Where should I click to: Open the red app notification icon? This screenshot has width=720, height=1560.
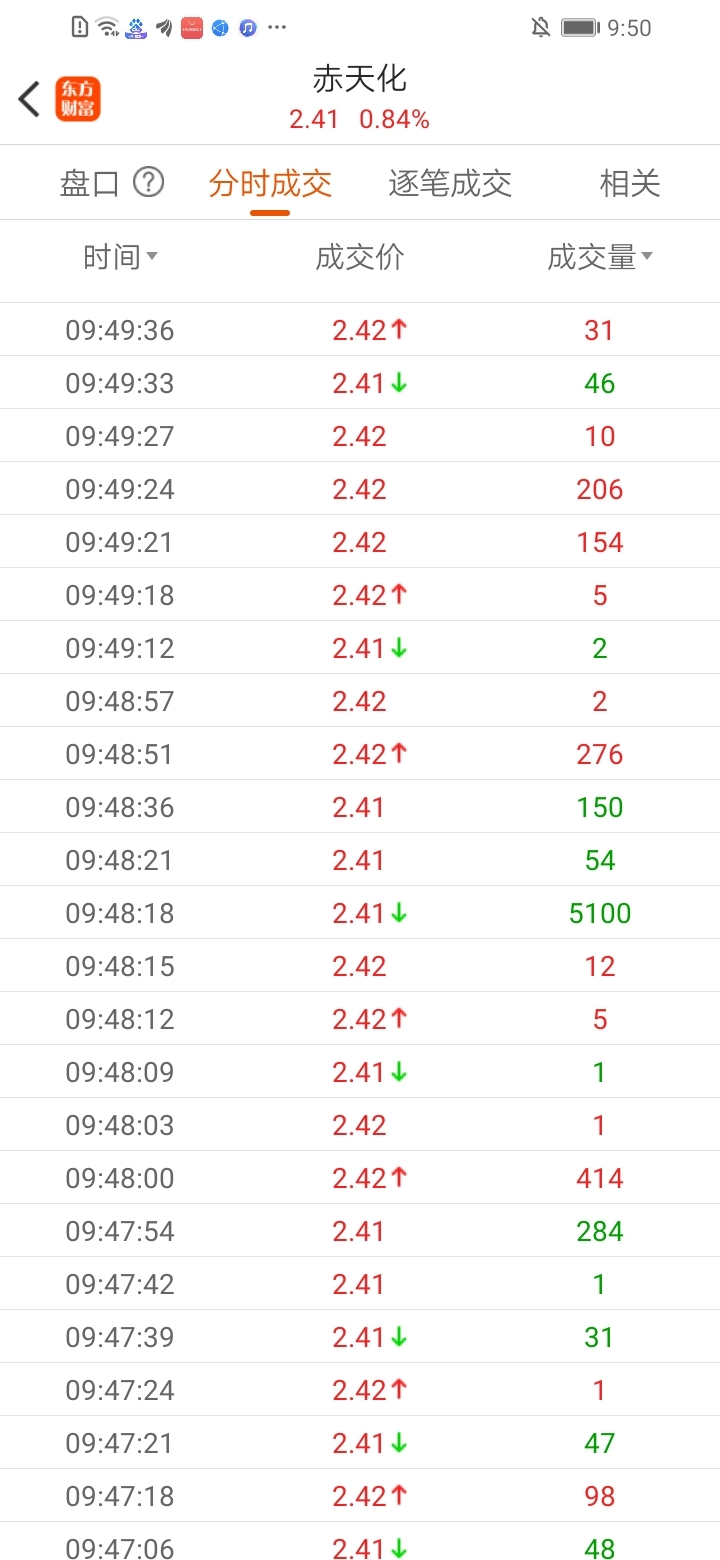pos(192,28)
